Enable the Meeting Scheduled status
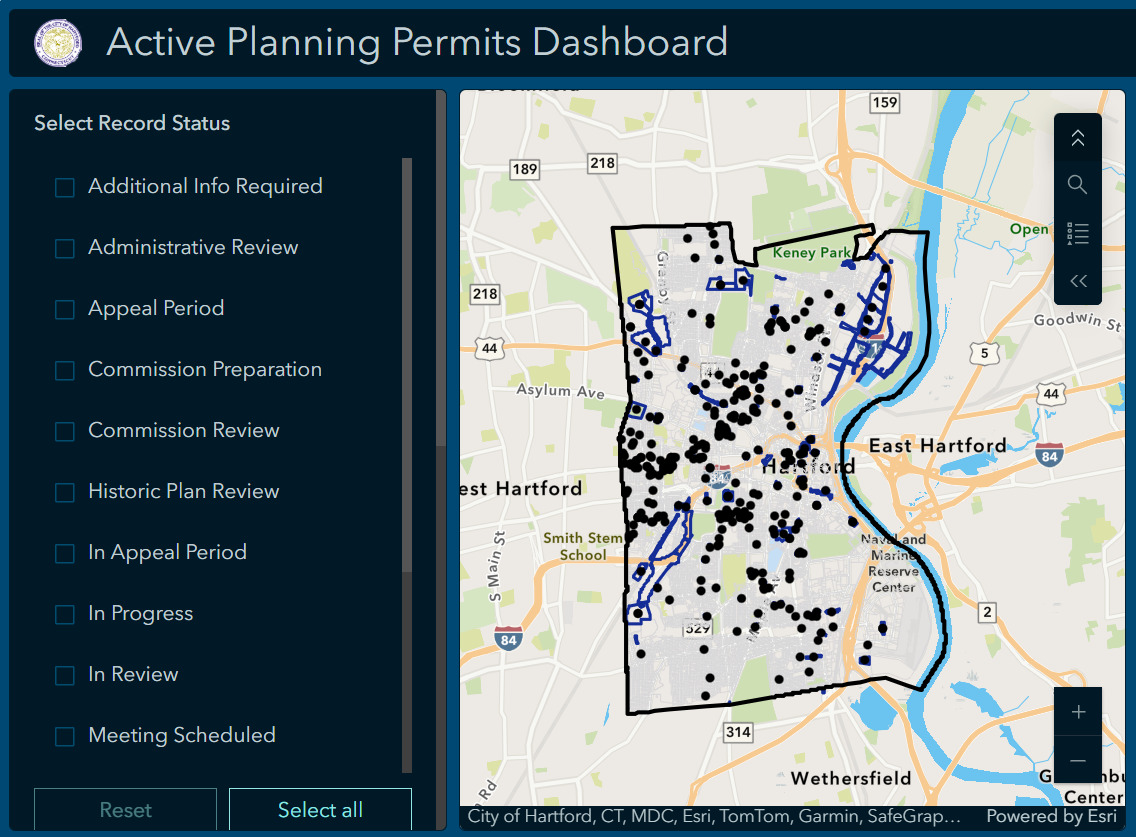The height and width of the screenshot is (837, 1136). [64, 735]
